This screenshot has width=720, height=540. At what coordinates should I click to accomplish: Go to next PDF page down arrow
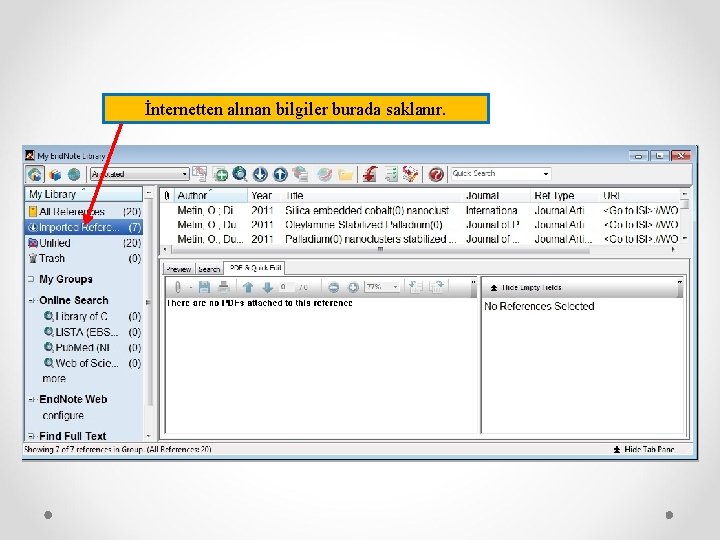click(x=267, y=287)
